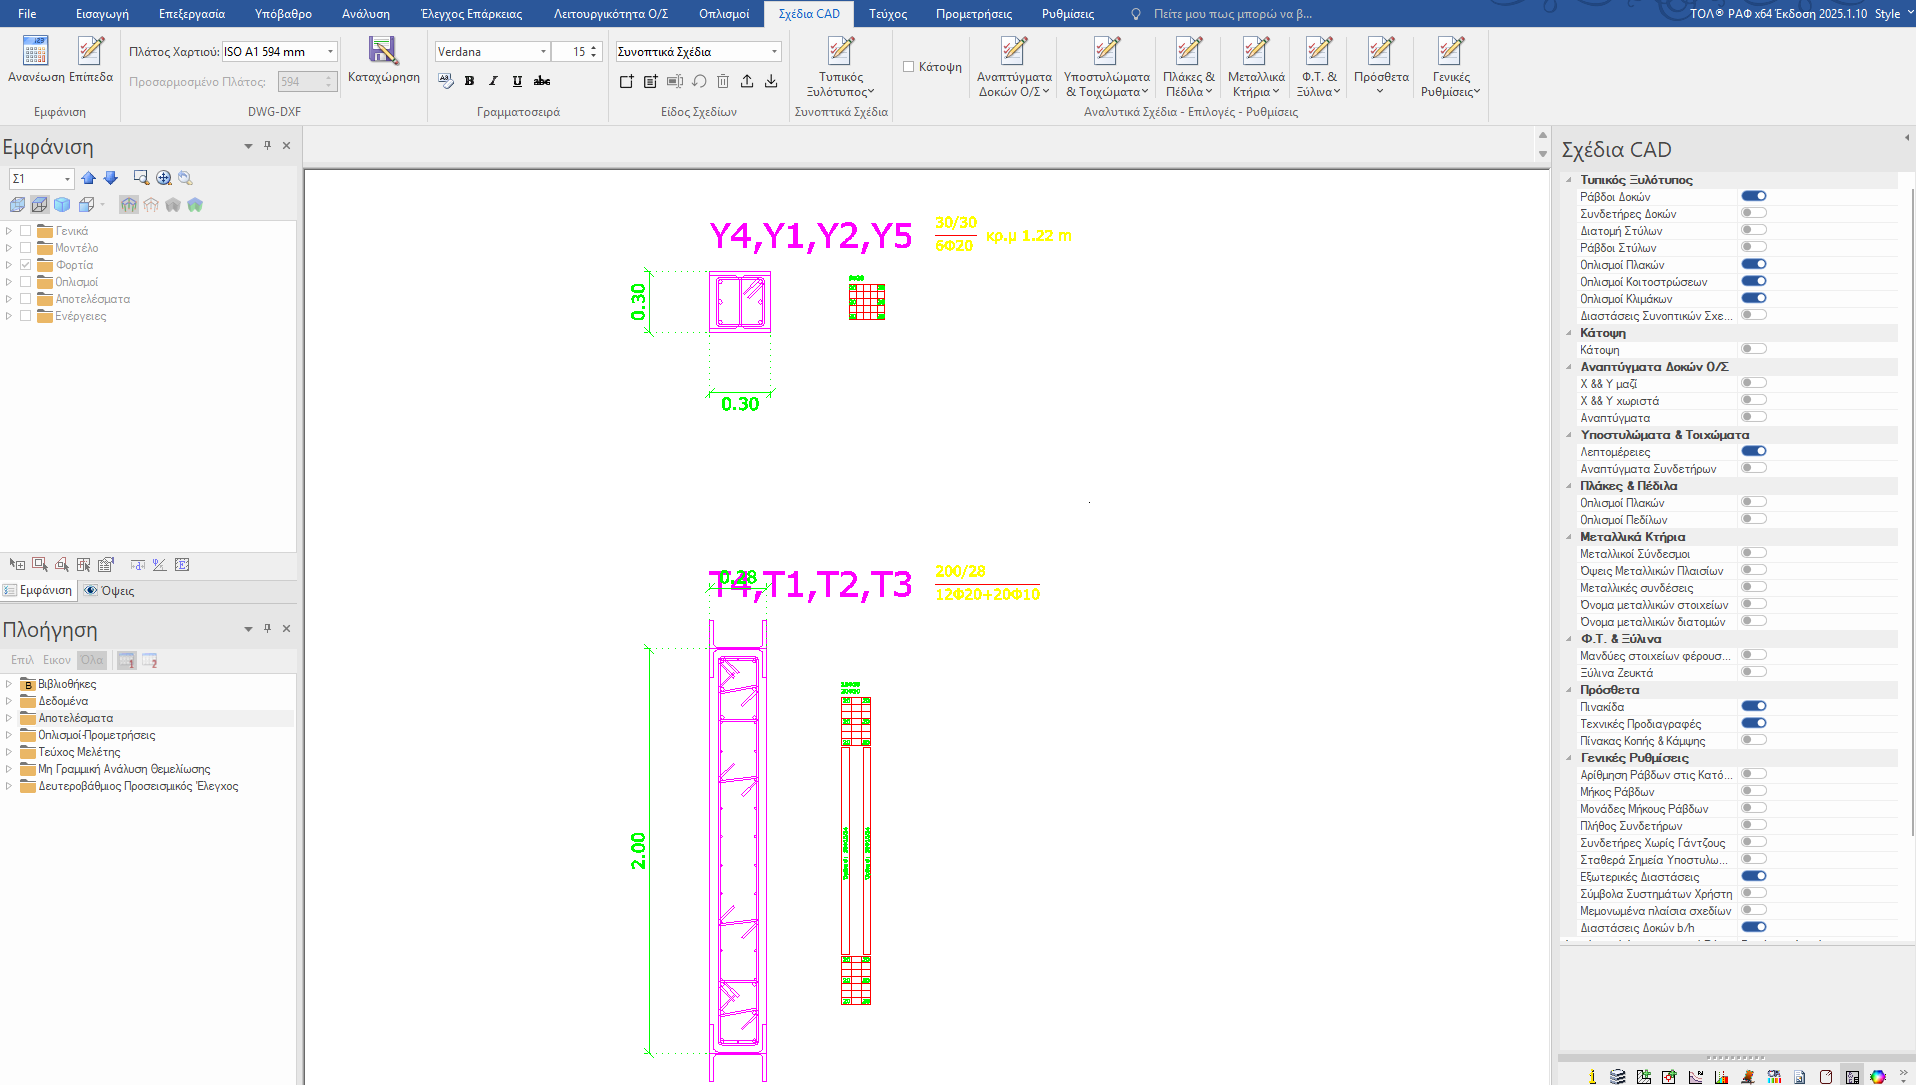Open the Πλάτος Χαρτιού paper size dropdown
This screenshot has height=1085, width=1916.
pos(330,52)
